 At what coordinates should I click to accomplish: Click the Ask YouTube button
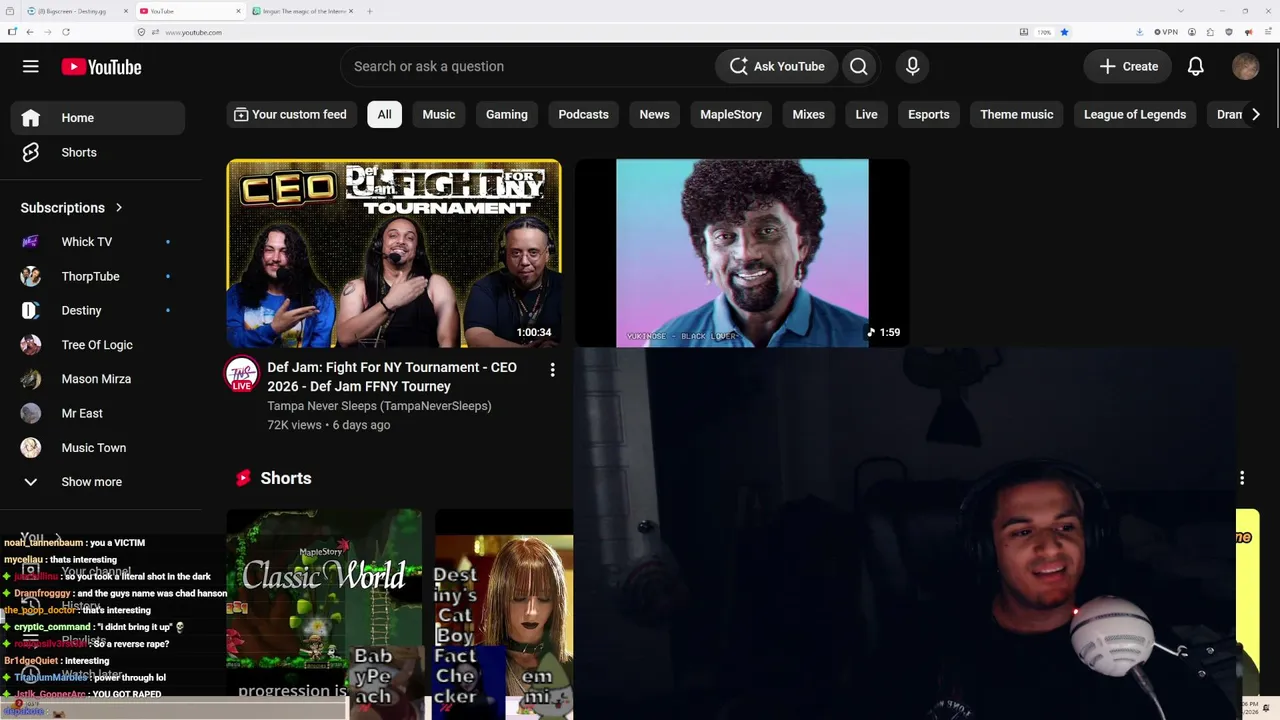click(x=777, y=66)
